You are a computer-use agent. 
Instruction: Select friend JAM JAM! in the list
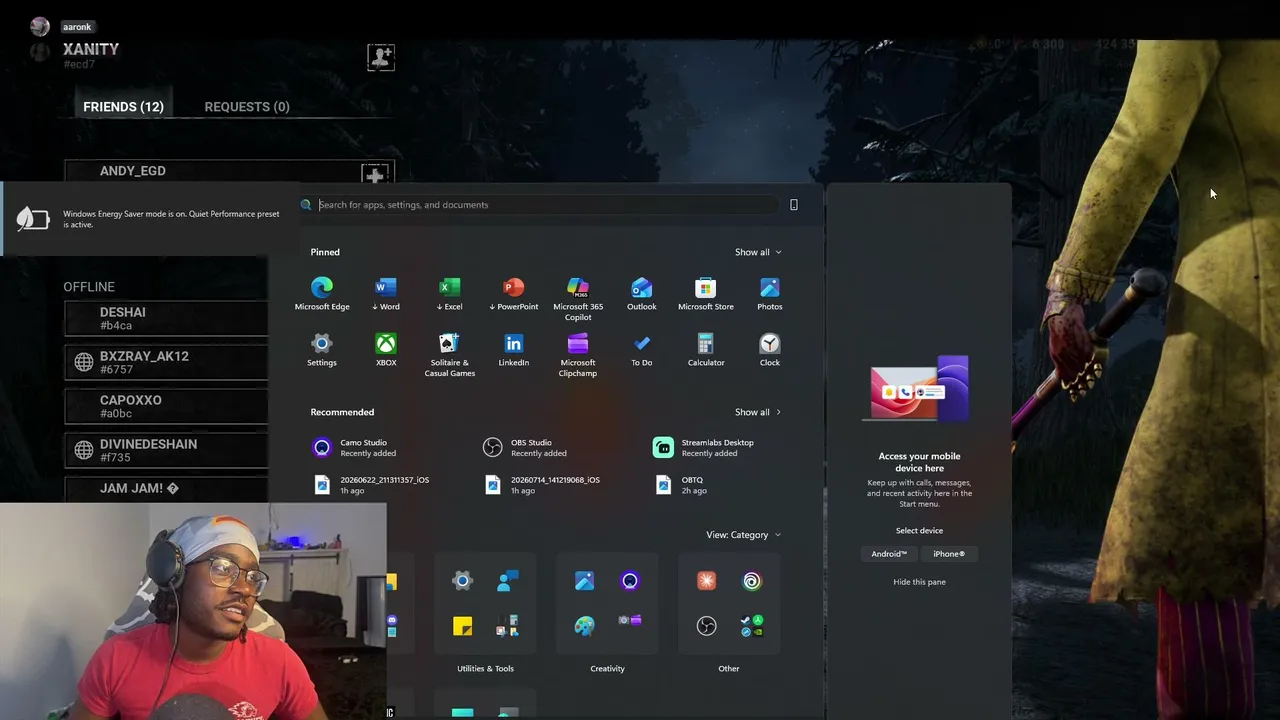click(x=167, y=489)
